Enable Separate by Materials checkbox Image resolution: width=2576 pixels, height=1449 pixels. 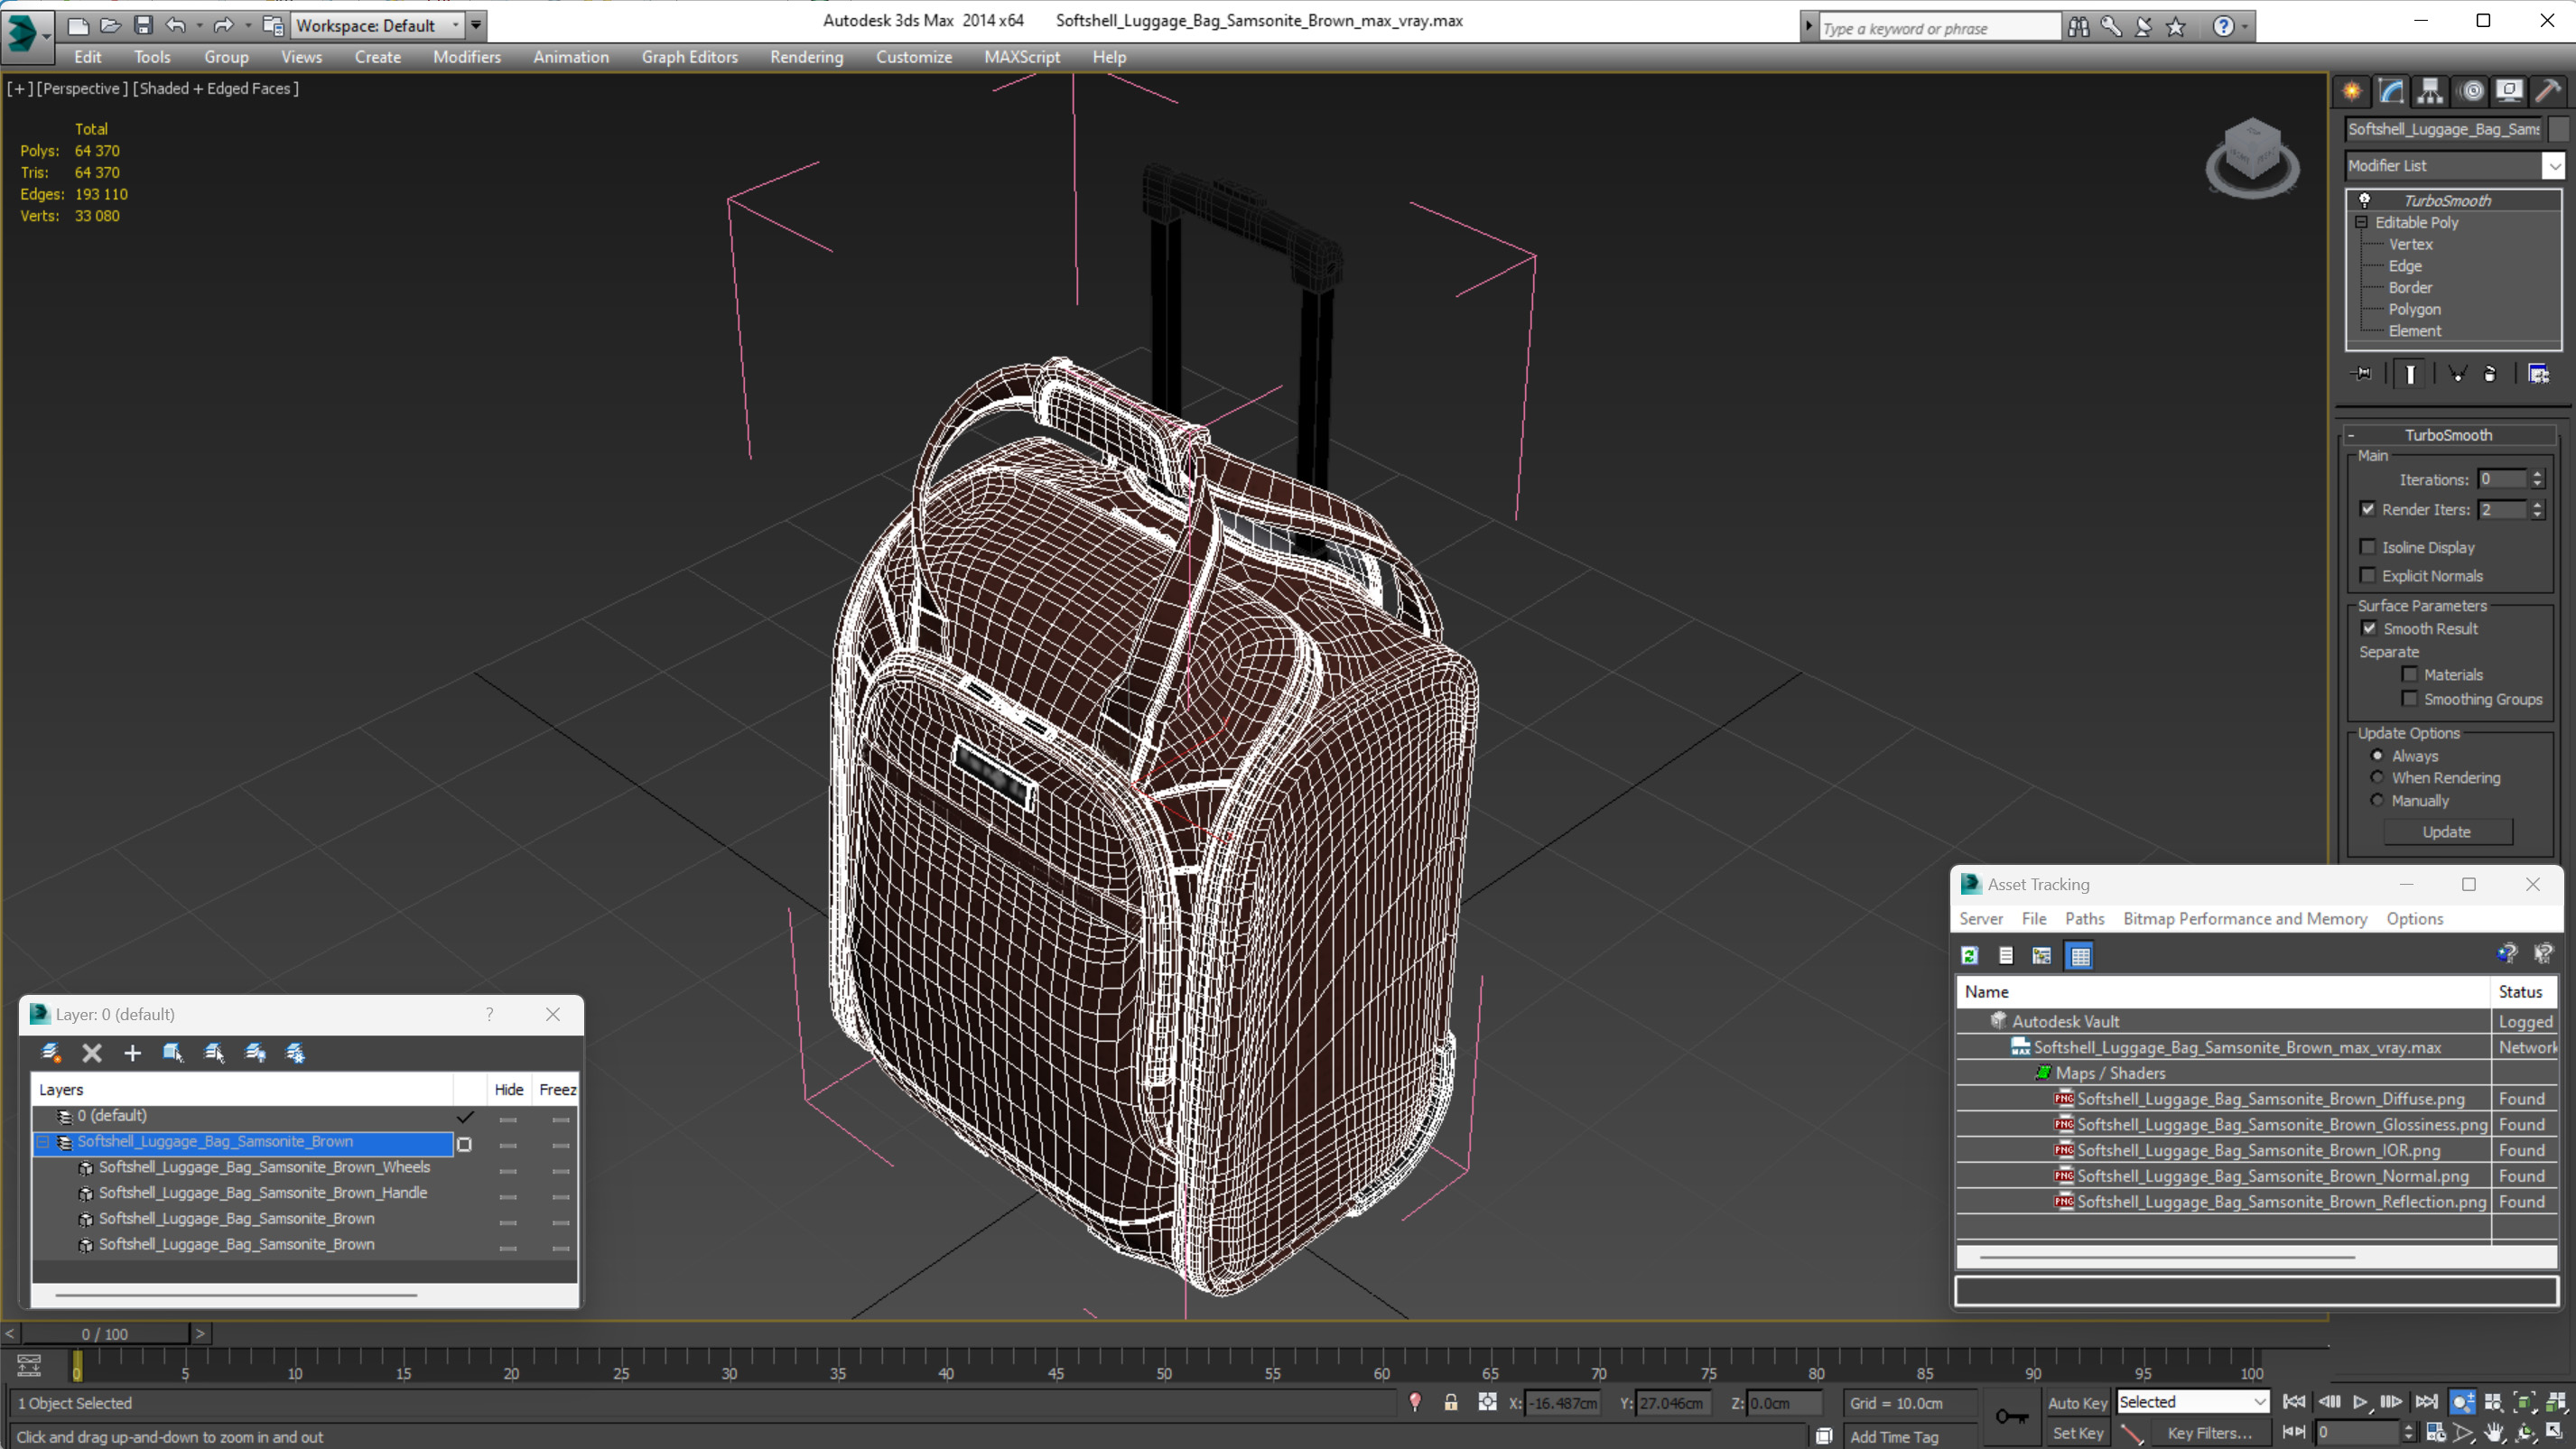(2409, 674)
